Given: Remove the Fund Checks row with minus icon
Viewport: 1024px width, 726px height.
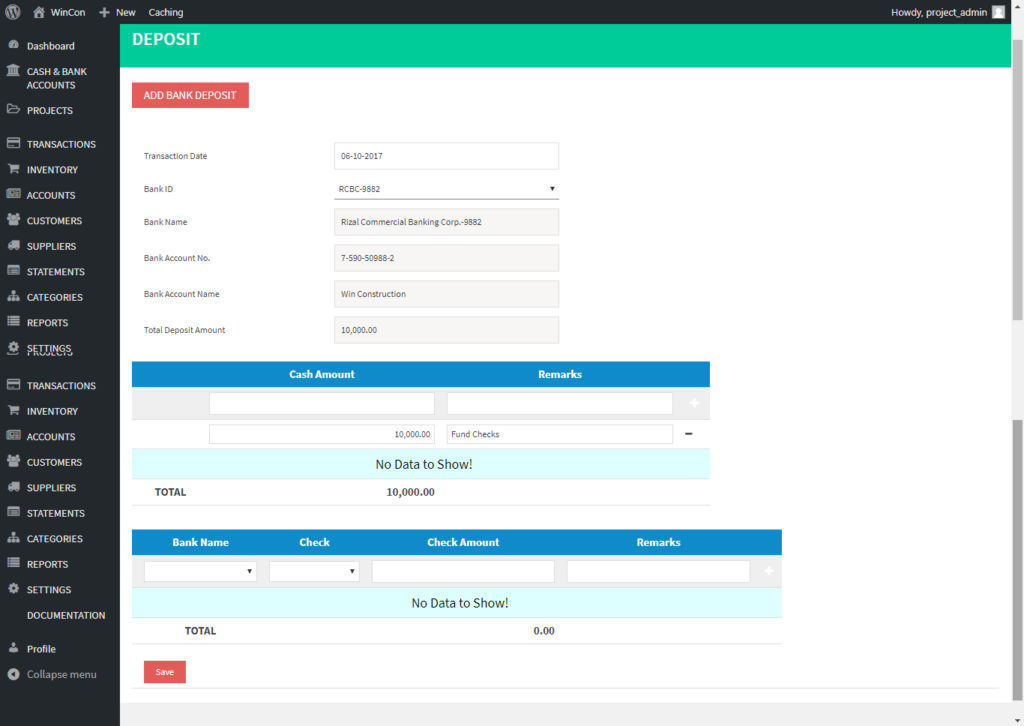Looking at the screenshot, I should (x=688, y=434).
